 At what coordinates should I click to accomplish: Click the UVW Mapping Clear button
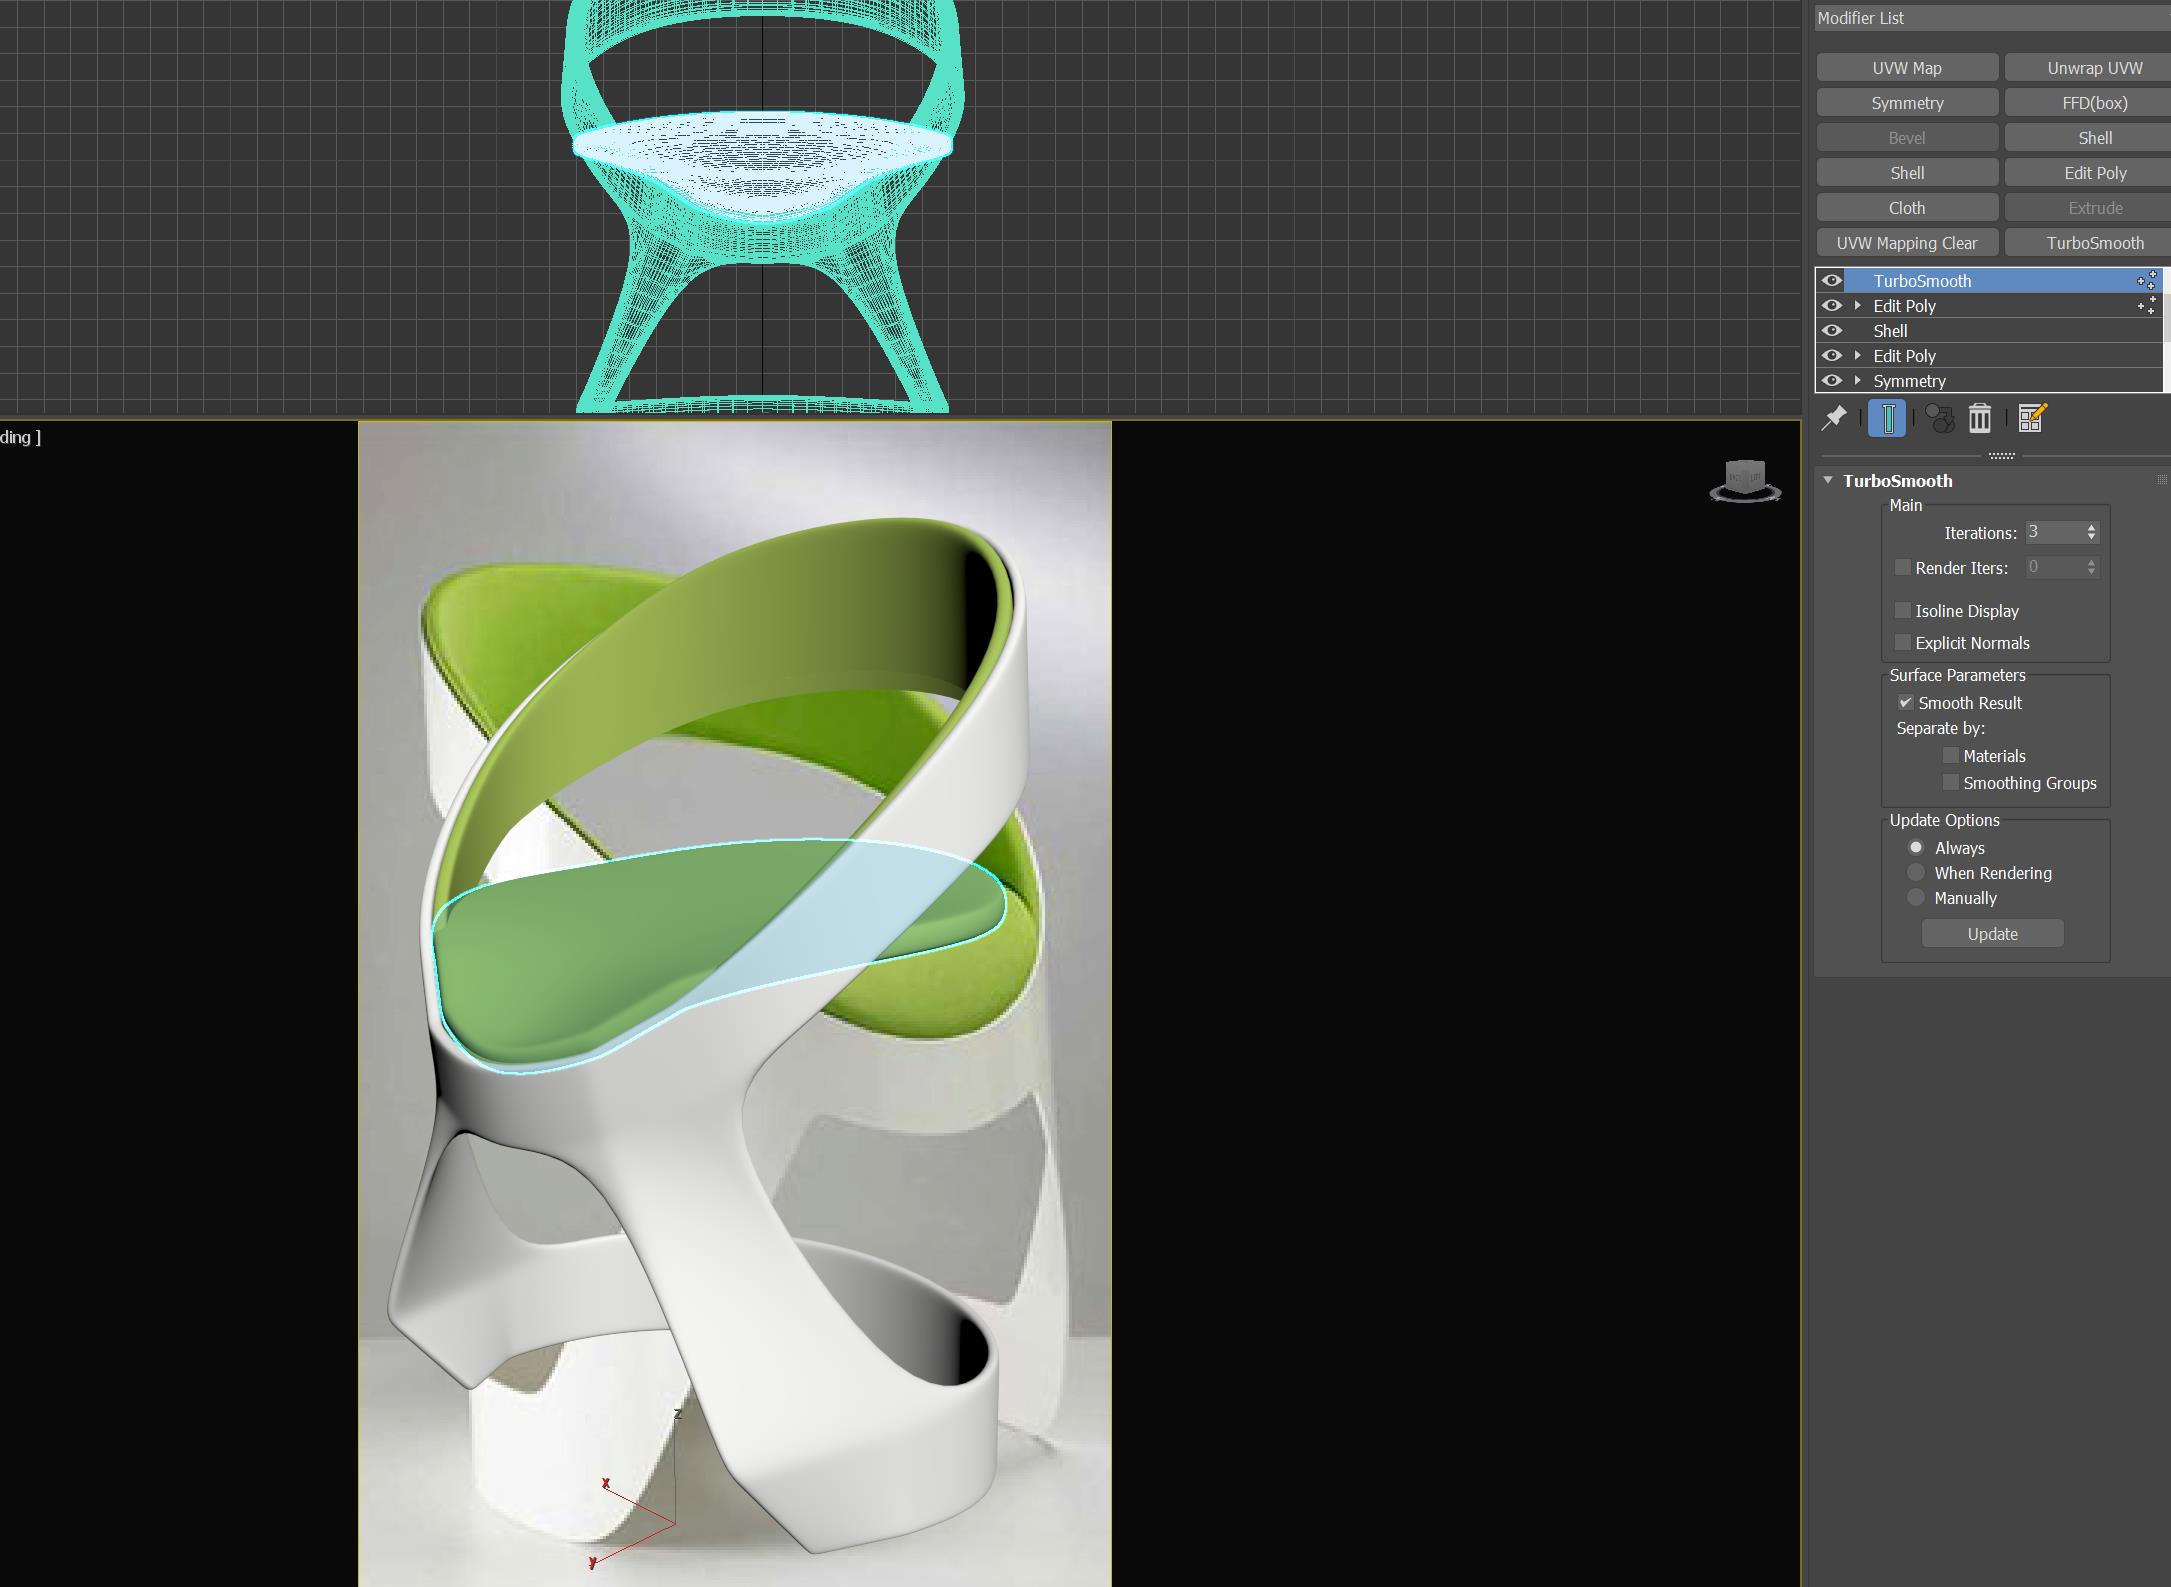pyautogui.click(x=1907, y=243)
